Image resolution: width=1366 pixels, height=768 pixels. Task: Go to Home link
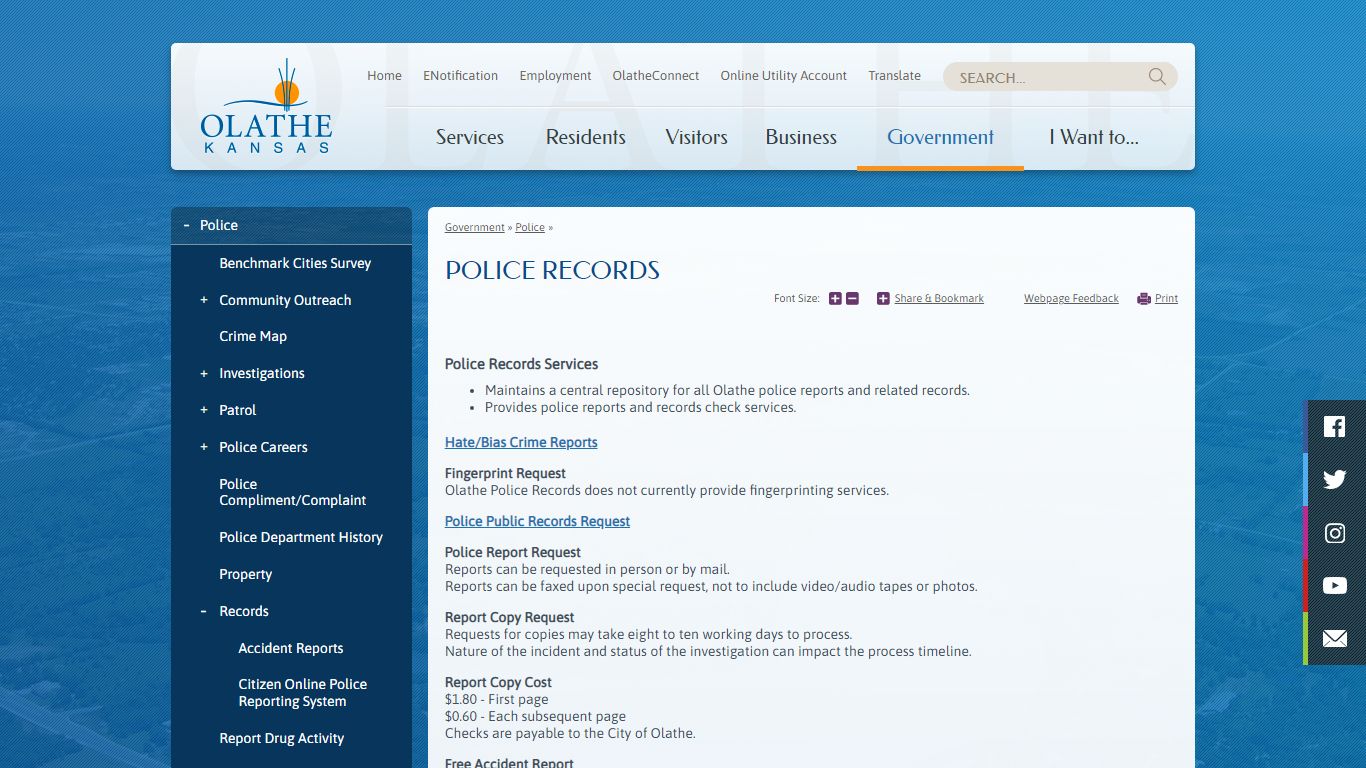click(x=384, y=76)
